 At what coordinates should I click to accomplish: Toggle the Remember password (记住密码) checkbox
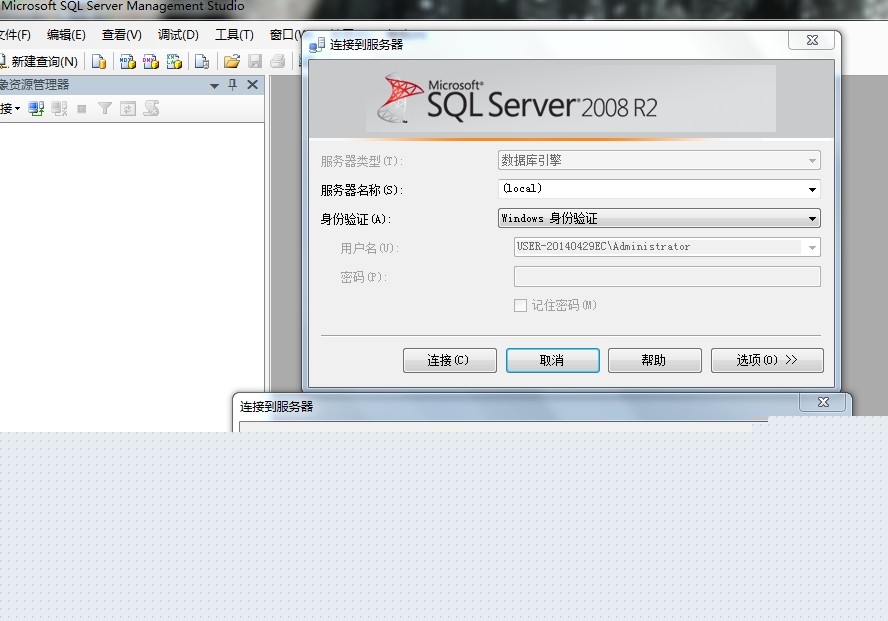520,306
